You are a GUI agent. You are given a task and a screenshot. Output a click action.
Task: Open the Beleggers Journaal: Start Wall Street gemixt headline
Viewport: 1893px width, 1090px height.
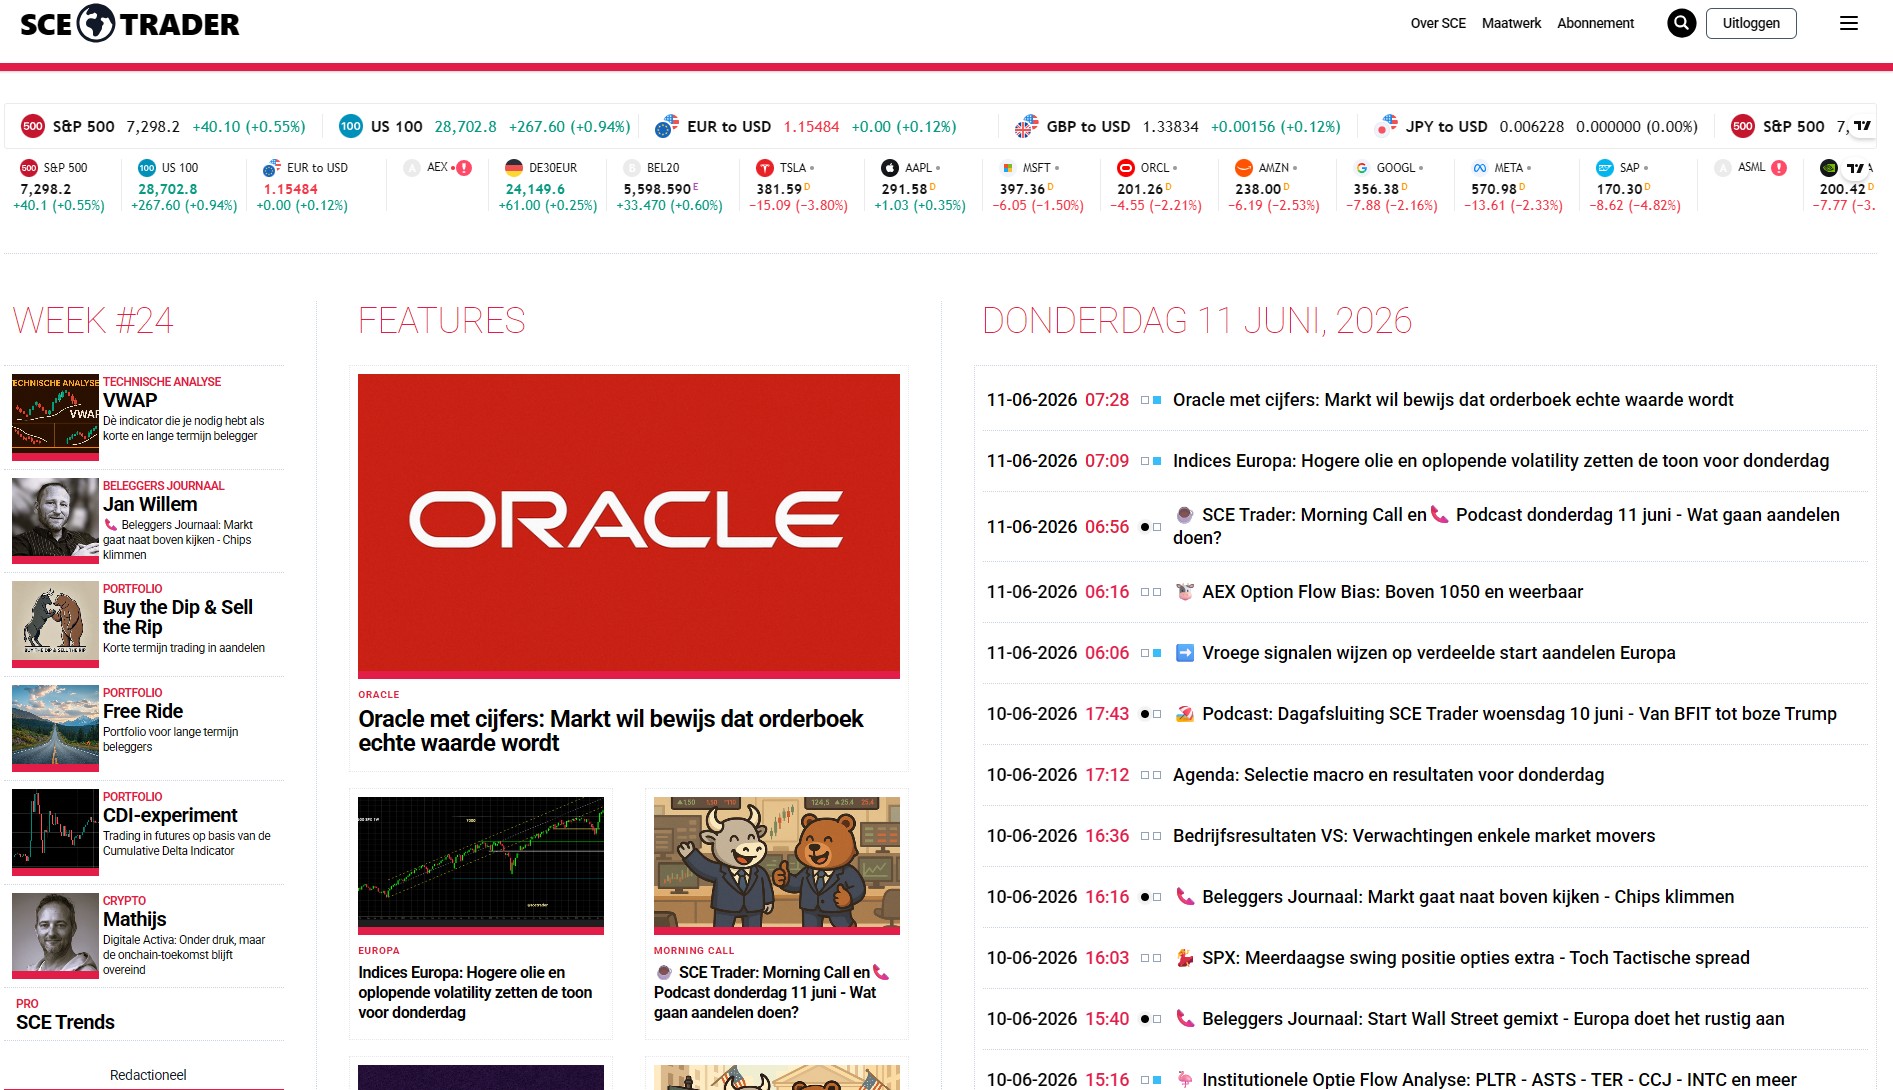click(1493, 1019)
